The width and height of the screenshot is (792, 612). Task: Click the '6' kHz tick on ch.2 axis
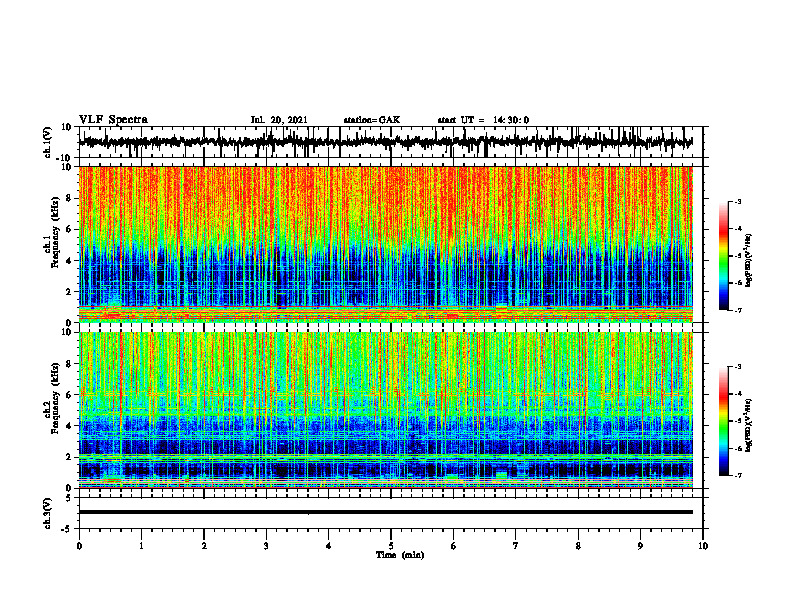tap(69, 395)
